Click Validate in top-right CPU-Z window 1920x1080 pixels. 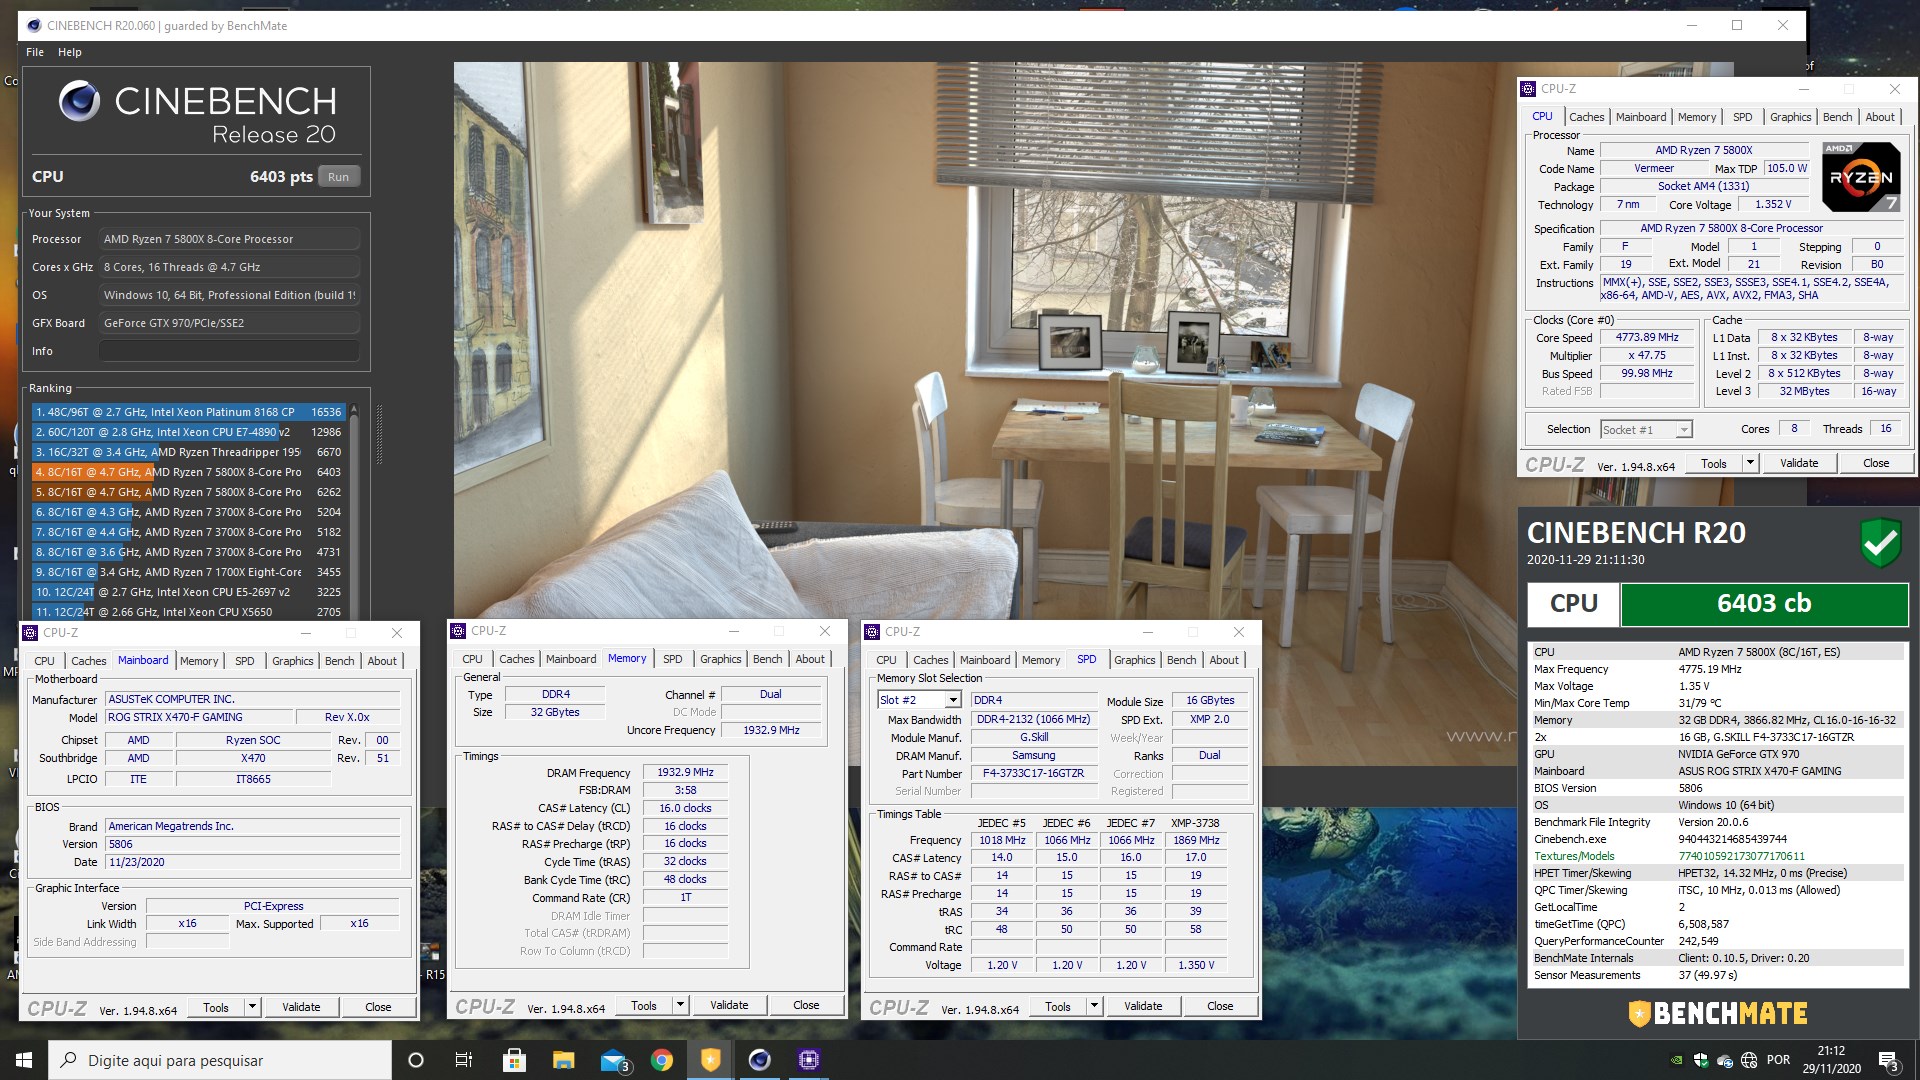1799,463
